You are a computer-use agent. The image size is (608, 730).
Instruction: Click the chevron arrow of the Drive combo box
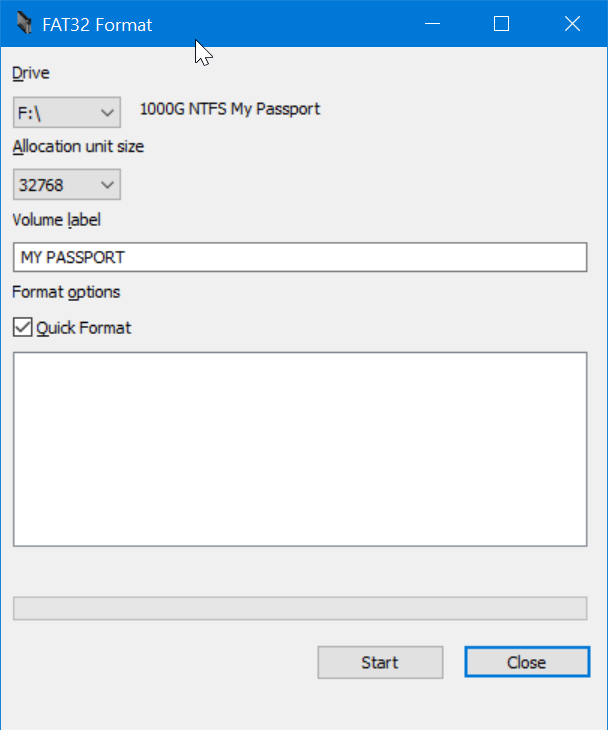[108, 112]
